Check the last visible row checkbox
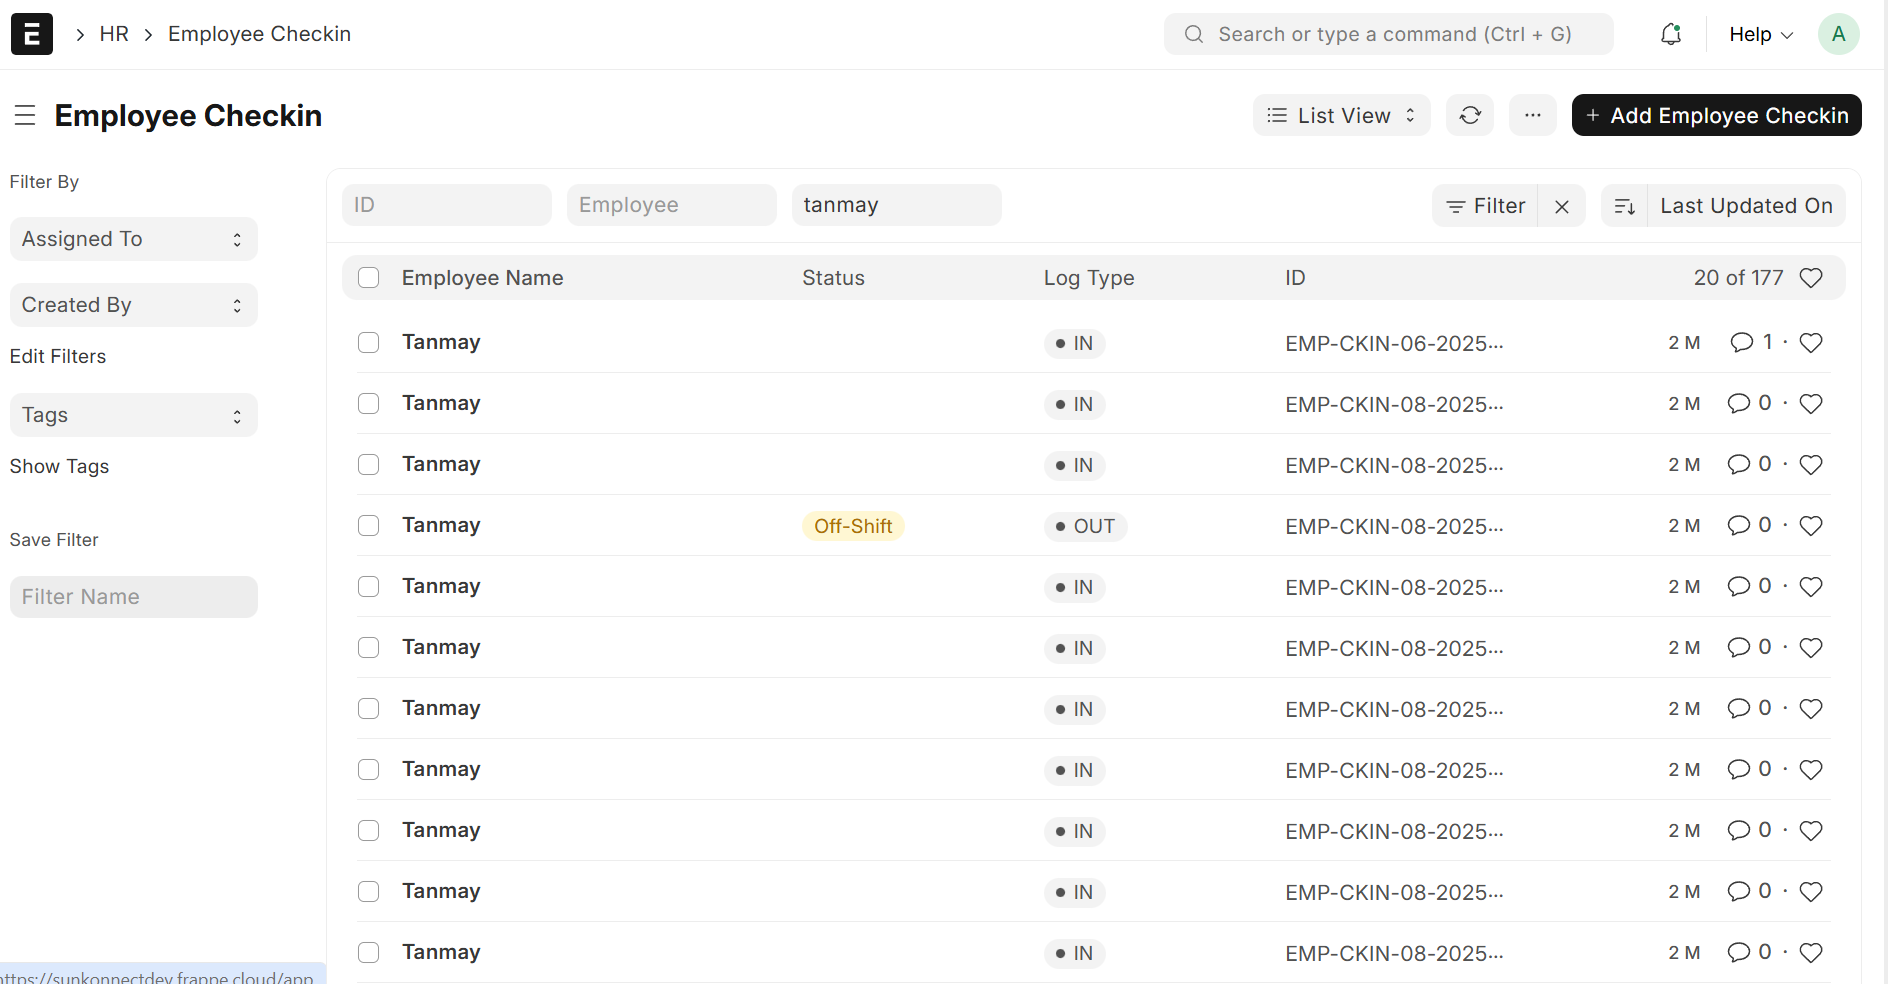1888x984 pixels. [x=369, y=953]
